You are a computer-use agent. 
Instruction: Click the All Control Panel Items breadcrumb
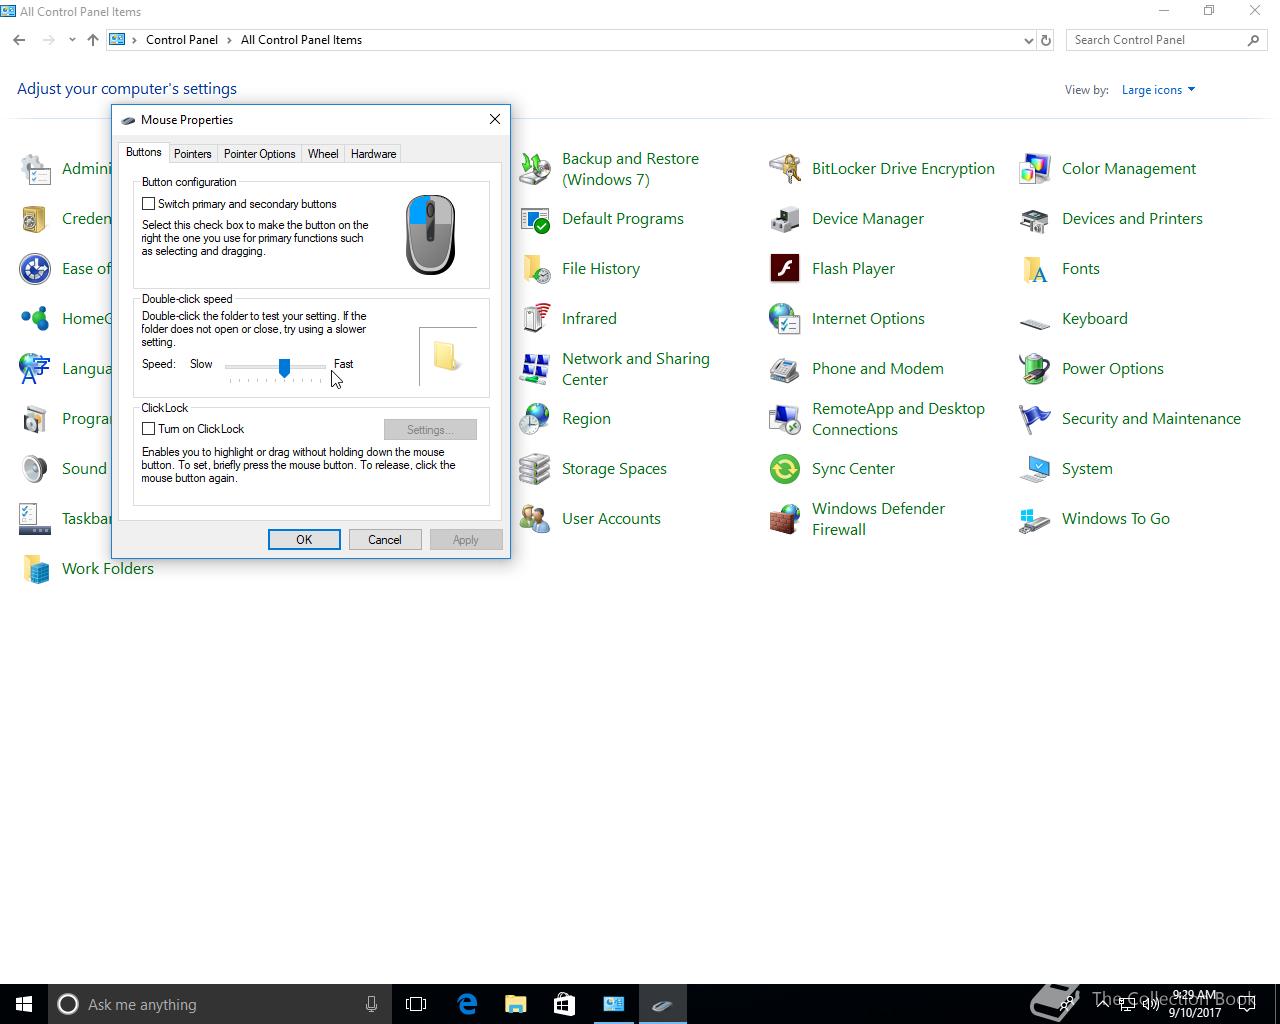pos(301,40)
